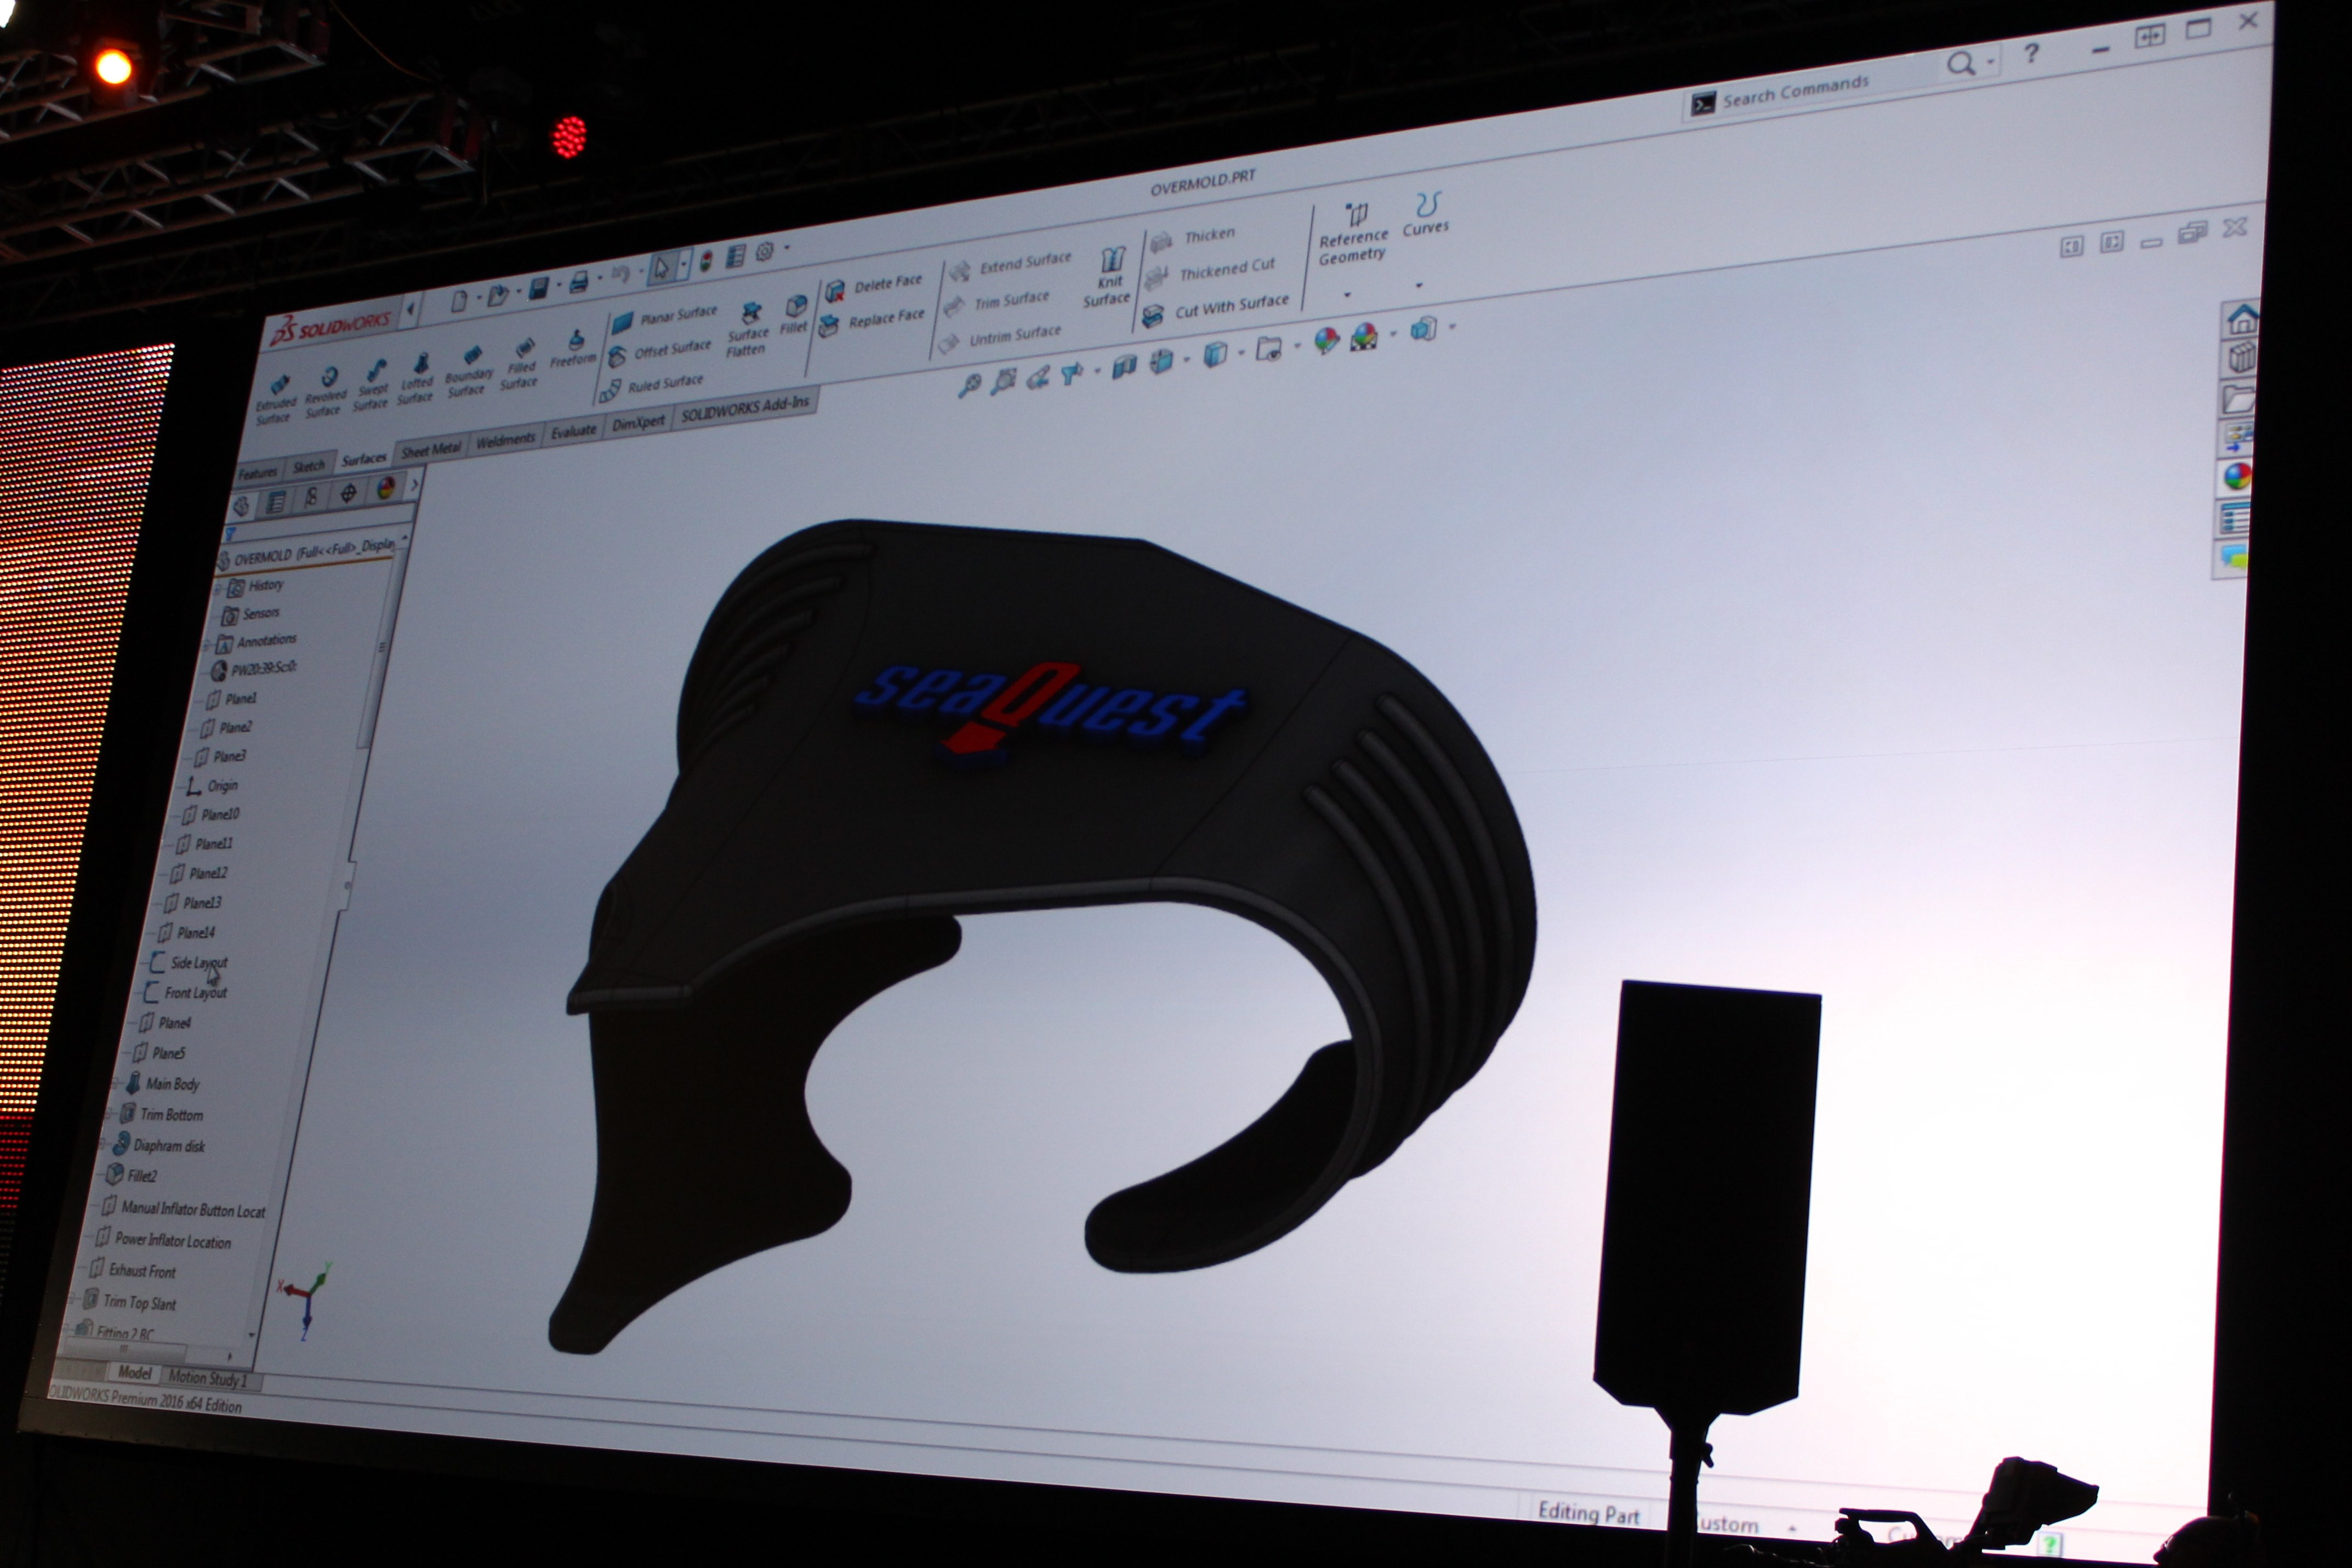Toggle the Rebuild traffic light icon
The image size is (2352, 1568).
[x=706, y=262]
